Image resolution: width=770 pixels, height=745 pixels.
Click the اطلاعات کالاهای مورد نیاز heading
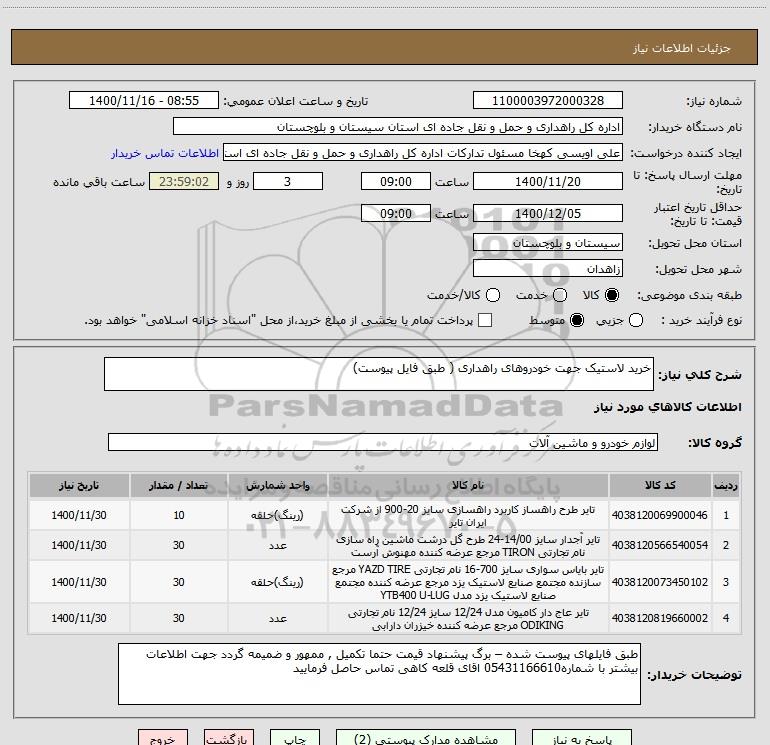668,407
